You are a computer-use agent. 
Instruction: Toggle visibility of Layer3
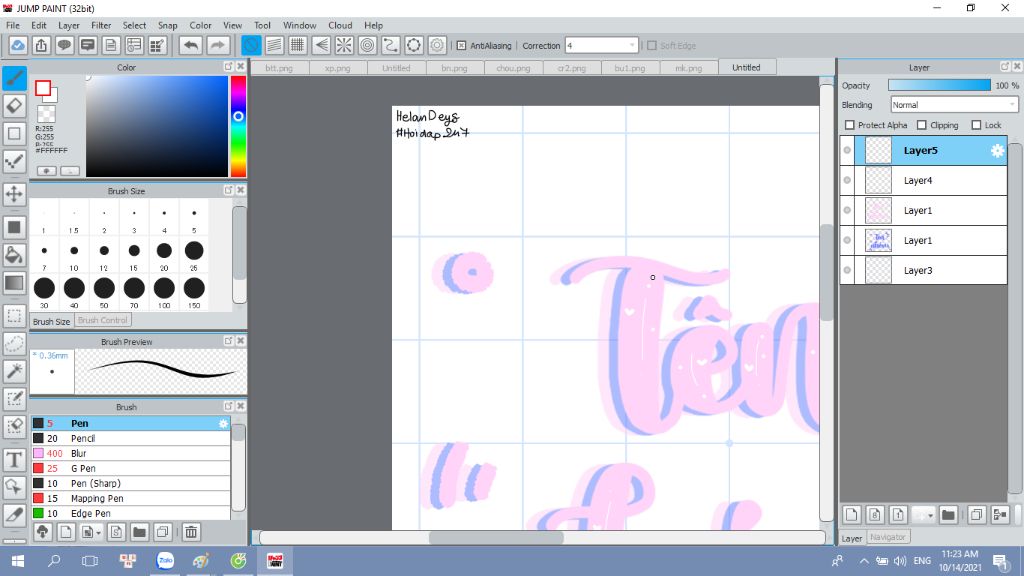tap(847, 270)
